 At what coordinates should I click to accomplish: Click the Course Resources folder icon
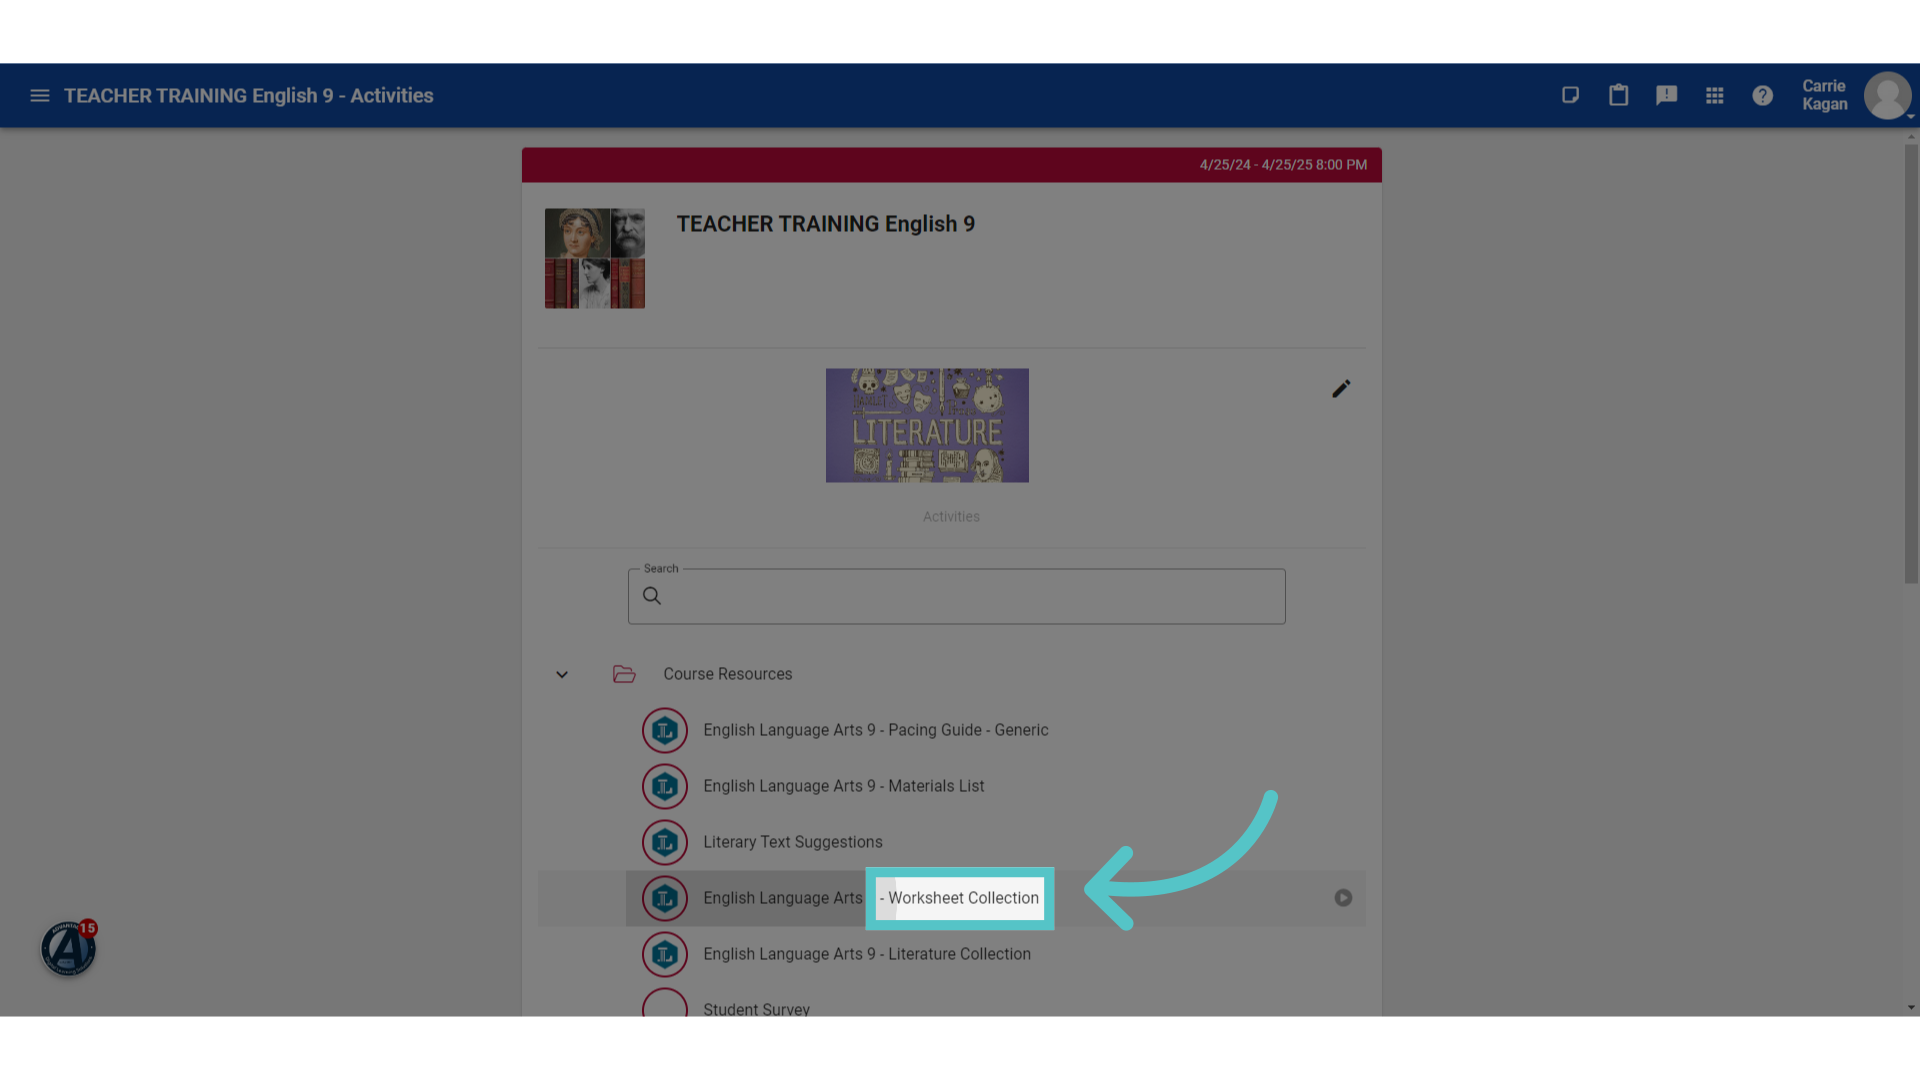point(624,674)
